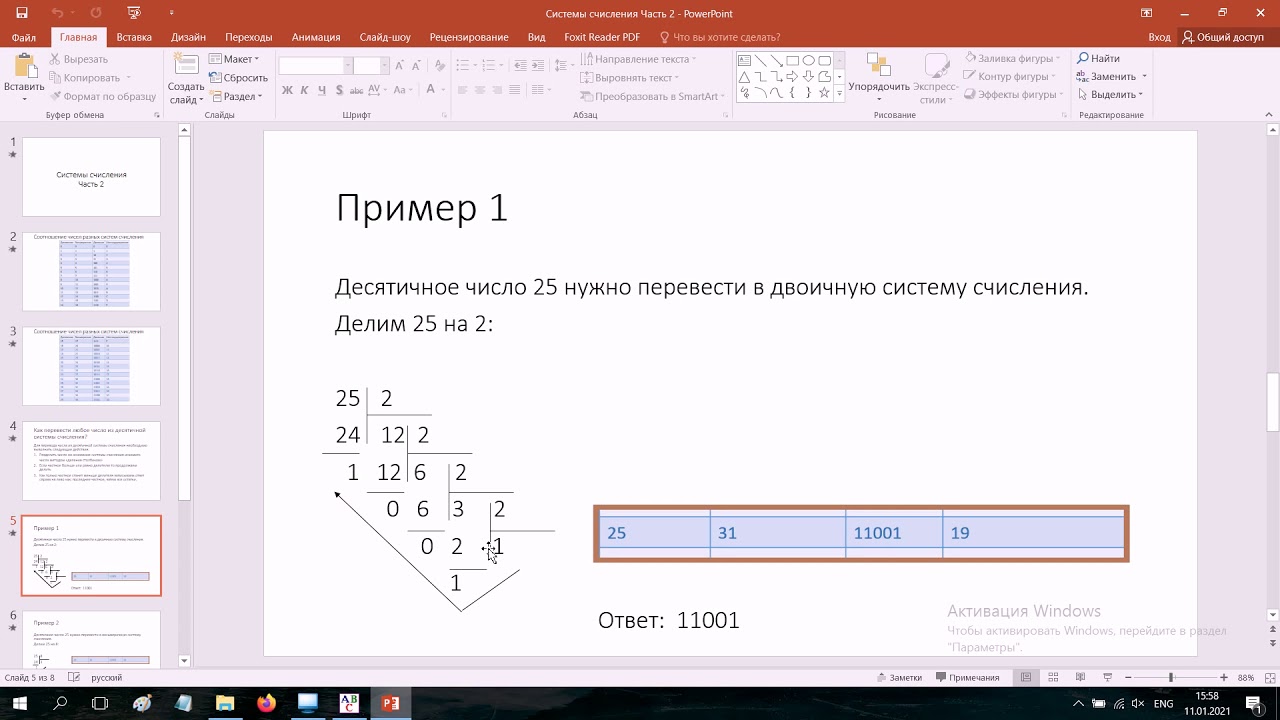Select slide 2 thumbnail
This screenshot has height=720, width=1280.
[x=91, y=271]
